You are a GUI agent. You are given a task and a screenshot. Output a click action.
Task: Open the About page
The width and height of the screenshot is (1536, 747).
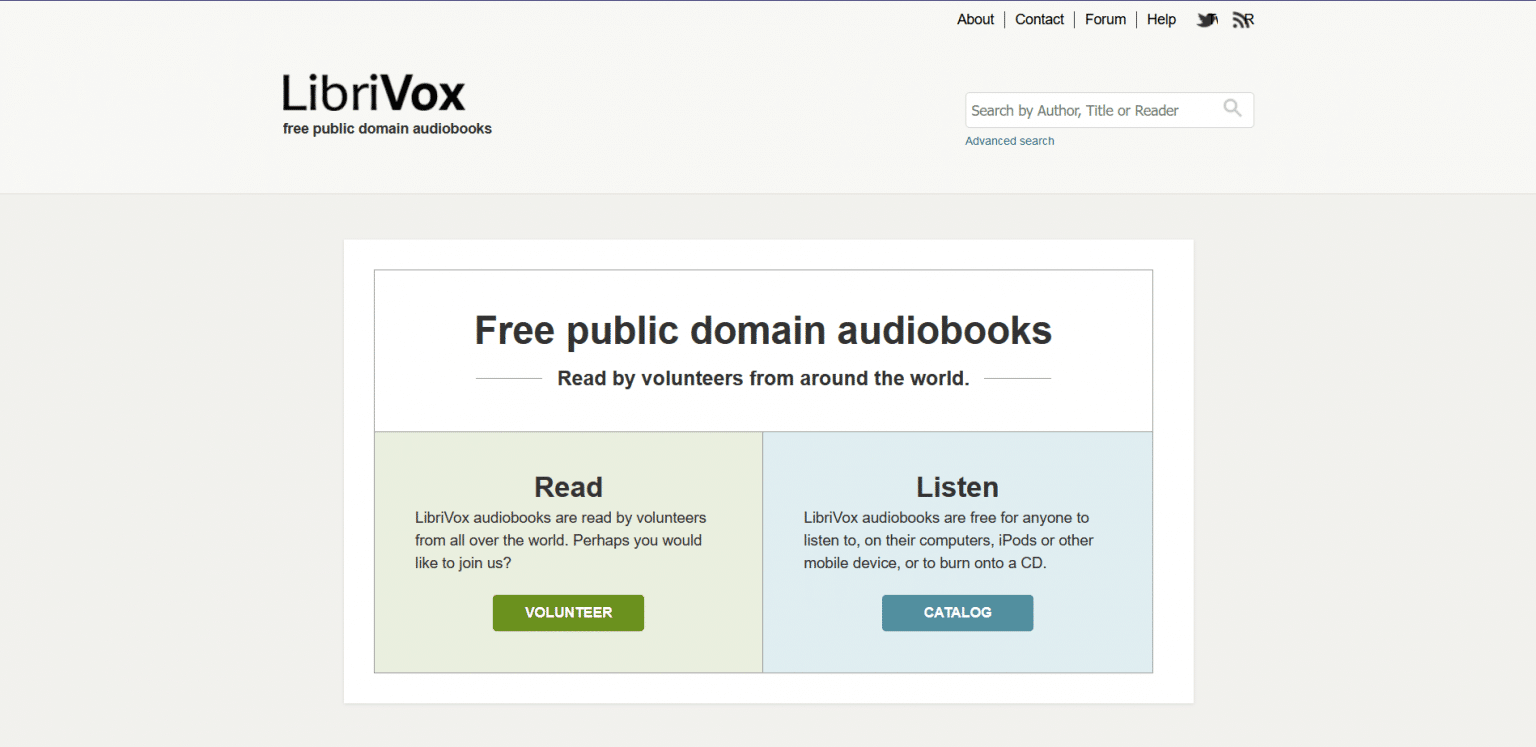[x=975, y=19]
